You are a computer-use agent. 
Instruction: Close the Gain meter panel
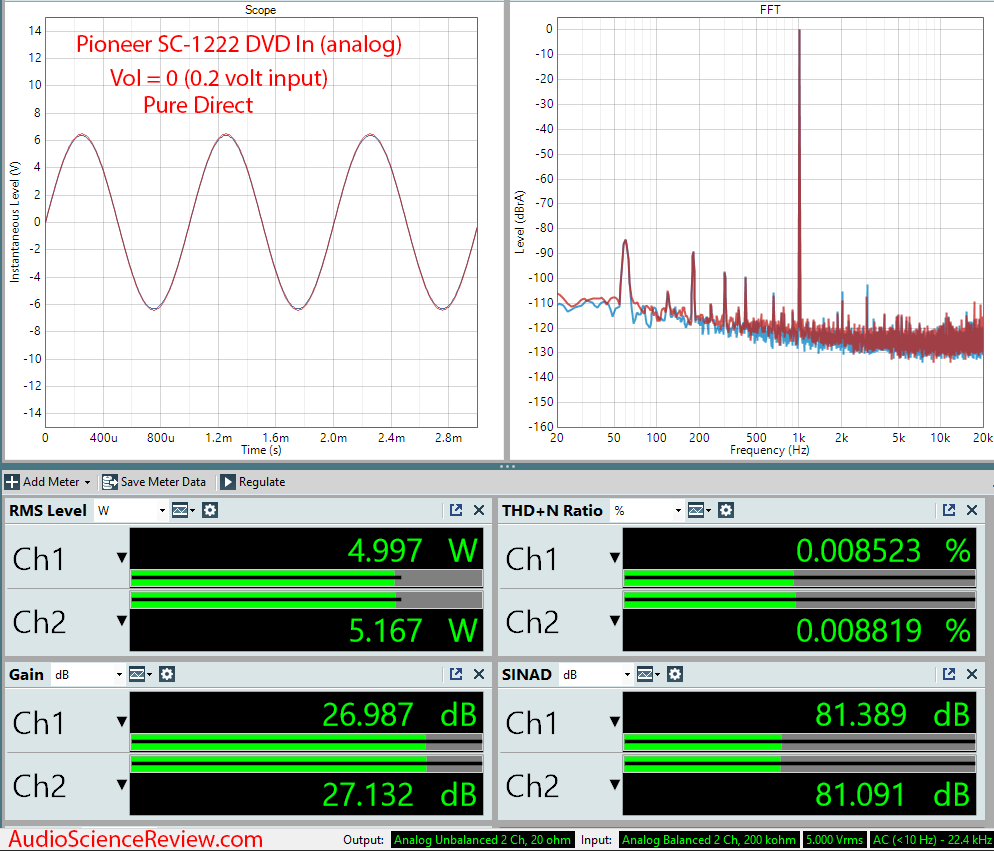pyautogui.click(x=479, y=674)
